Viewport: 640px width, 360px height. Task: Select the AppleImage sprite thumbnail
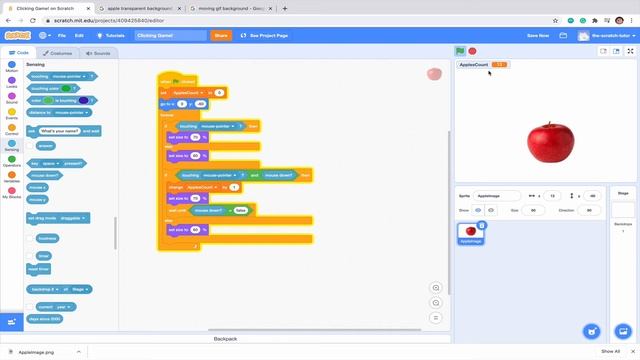pos(471,233)
